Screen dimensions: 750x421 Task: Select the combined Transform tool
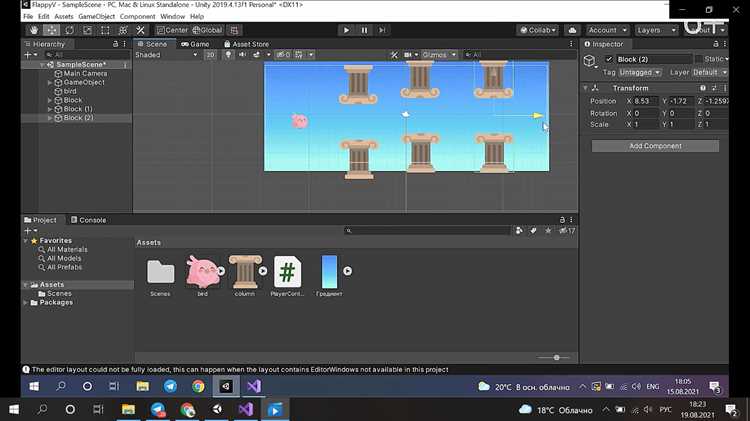click(x=123, y=30)
